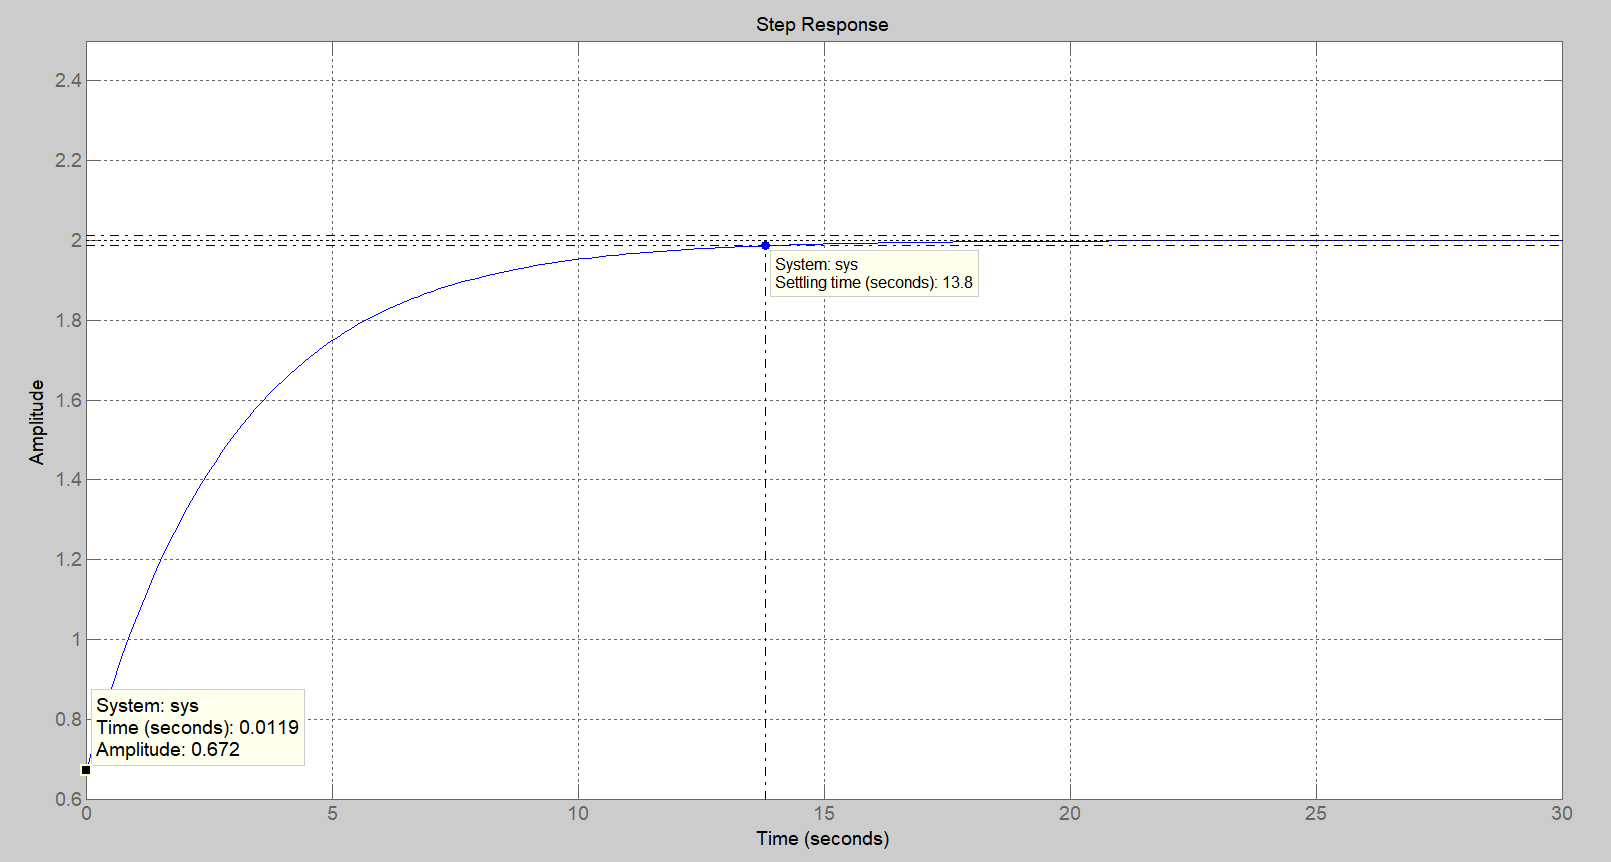Click y-axis tick label 2.2
The width and height of the screenshot is (1611, 862).
pyautogui.click(x=68, y=161)
